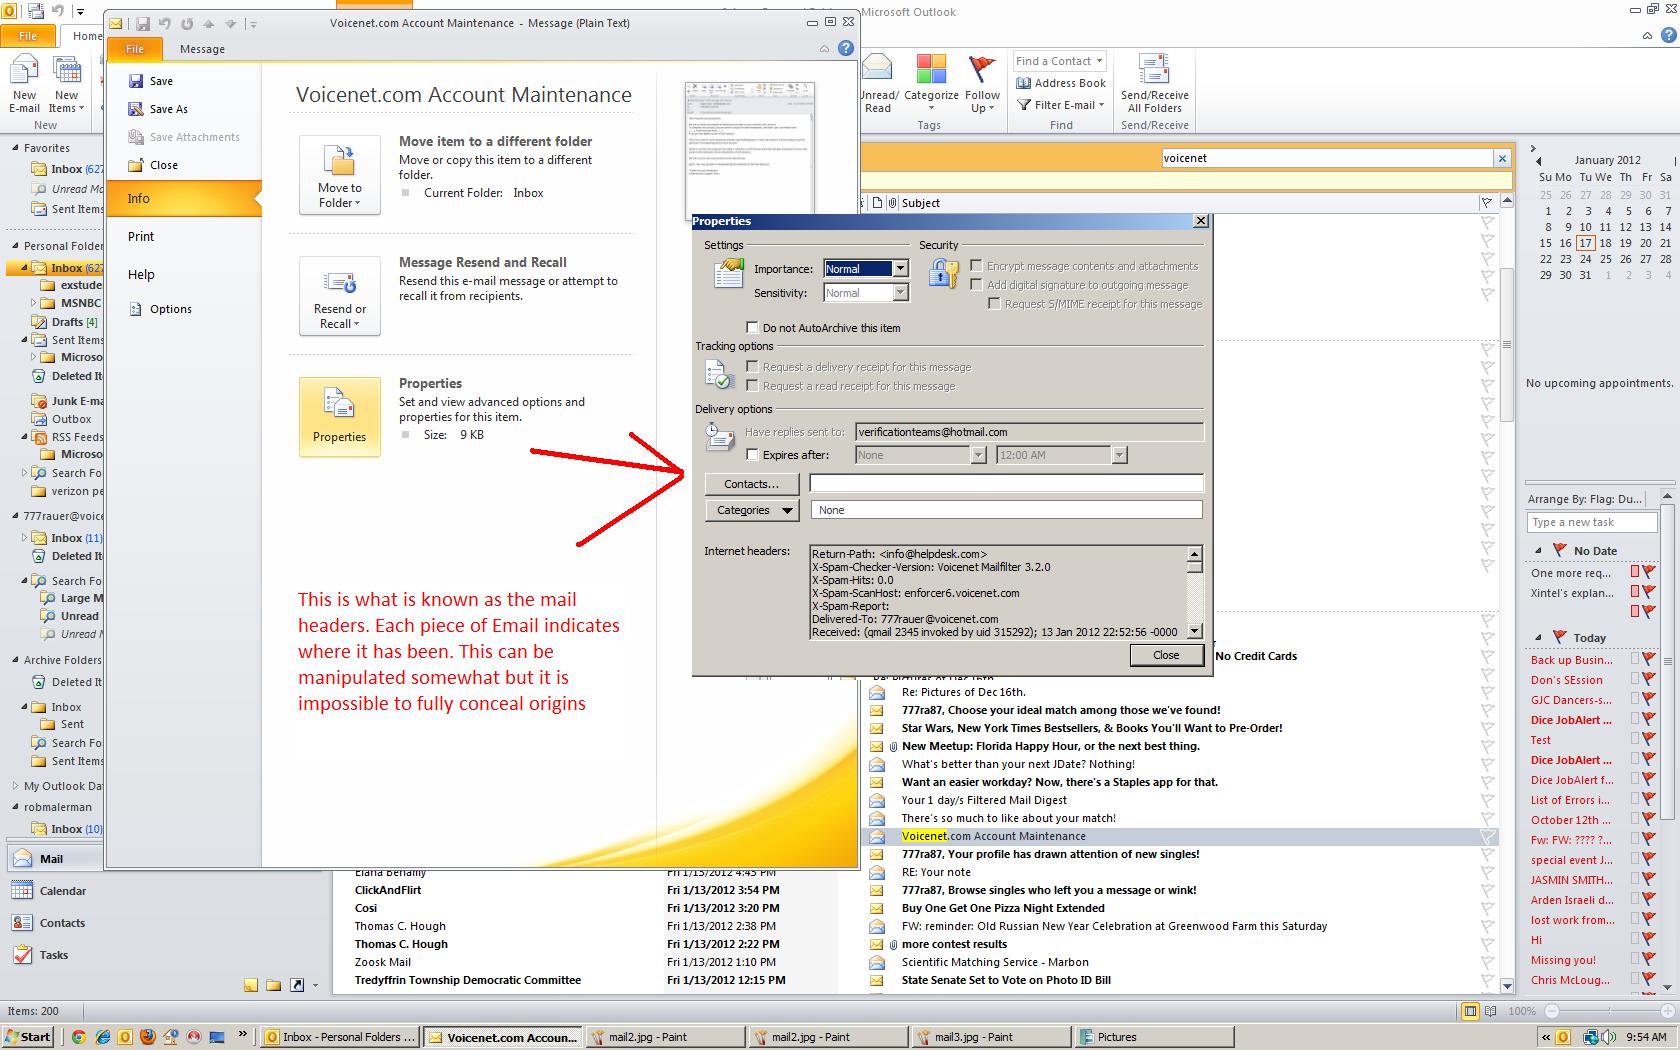Screen dimensions: 1680x1050
Task: Open the Categories dropdown button
Action: pos(751,510)
